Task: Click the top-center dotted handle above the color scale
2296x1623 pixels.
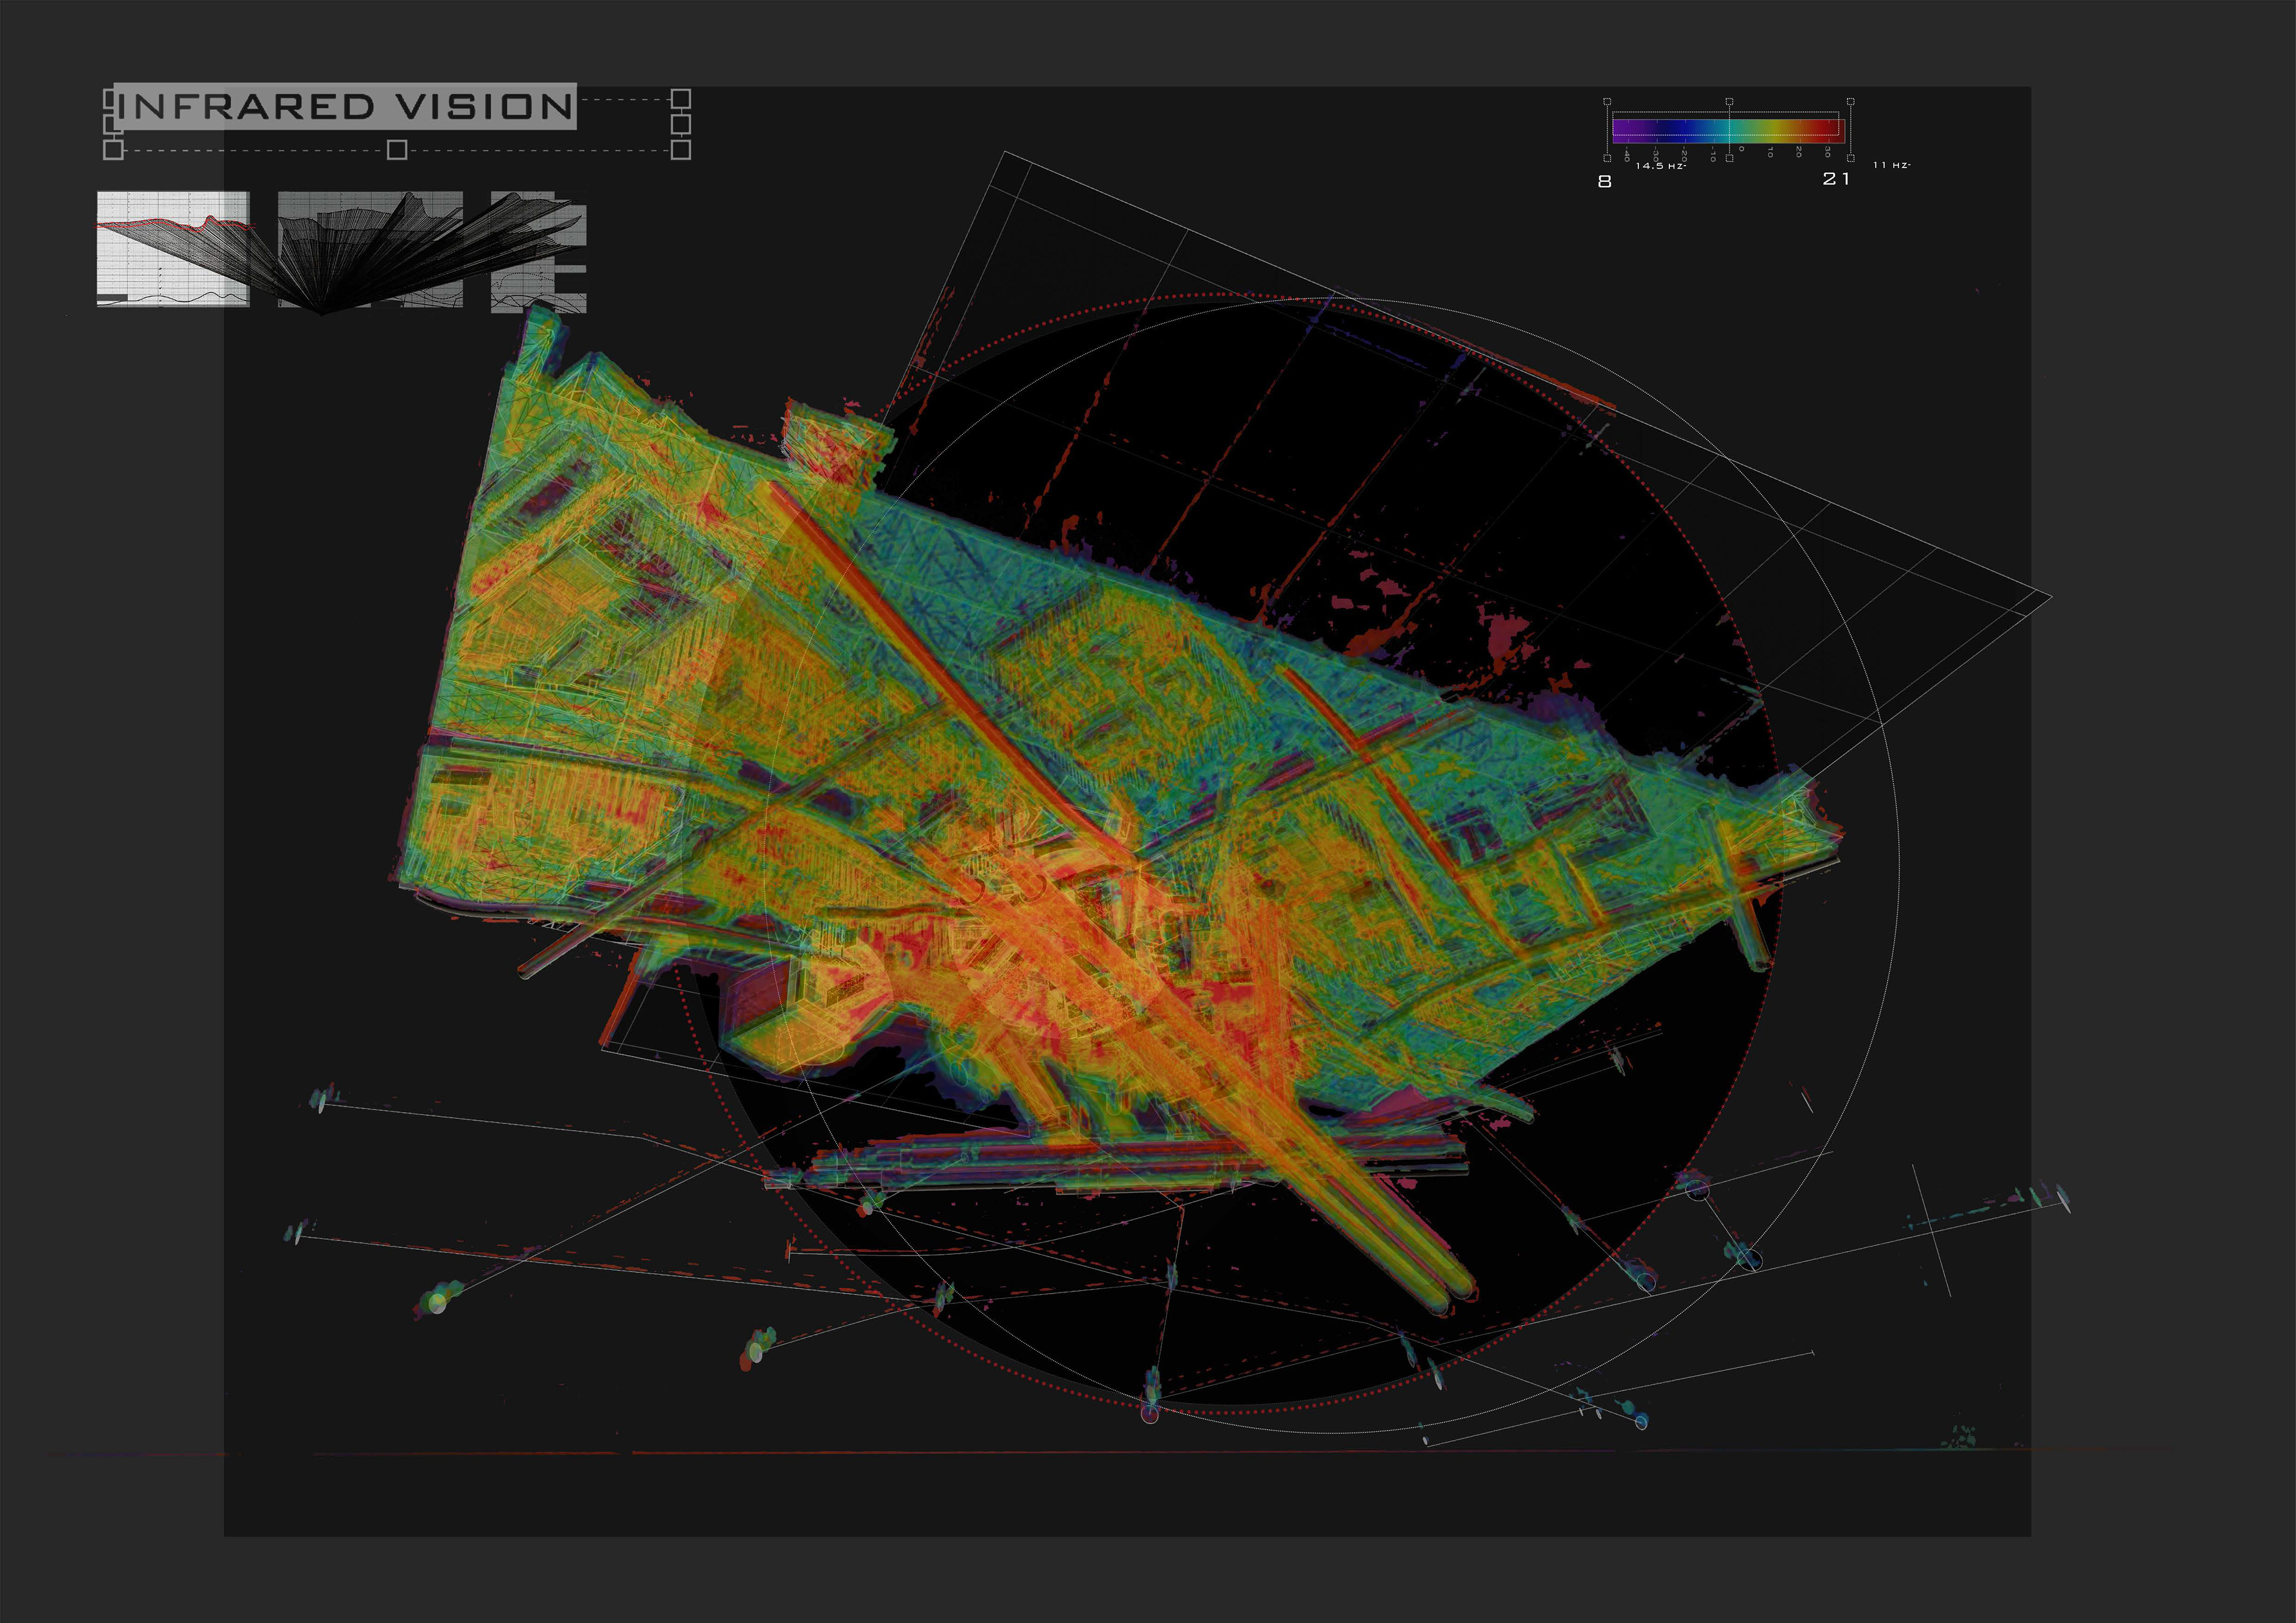Action: (1729, 102)
